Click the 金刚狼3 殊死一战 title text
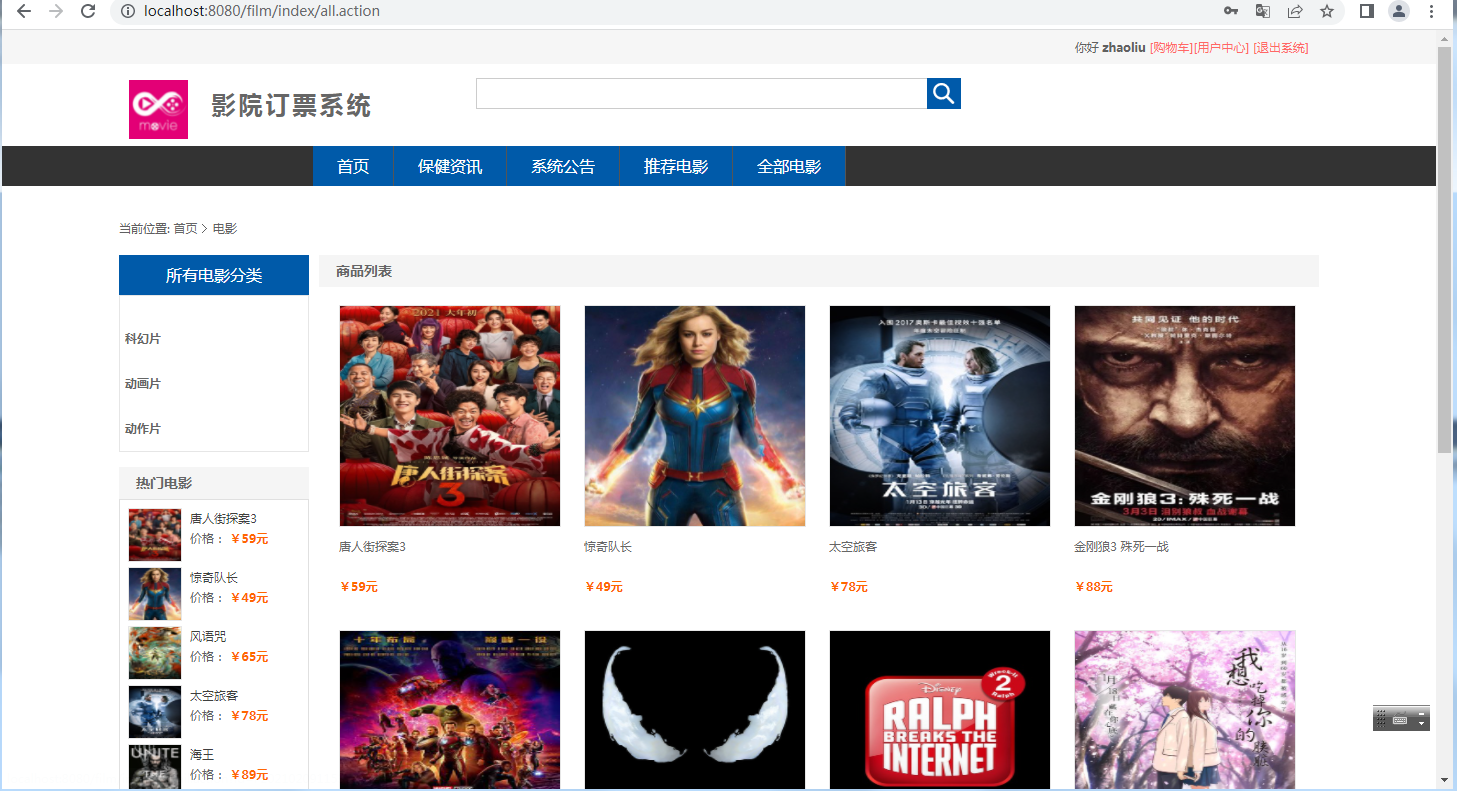The height and width of the screenshot is (791, 1457). (x=1121, y=547)
